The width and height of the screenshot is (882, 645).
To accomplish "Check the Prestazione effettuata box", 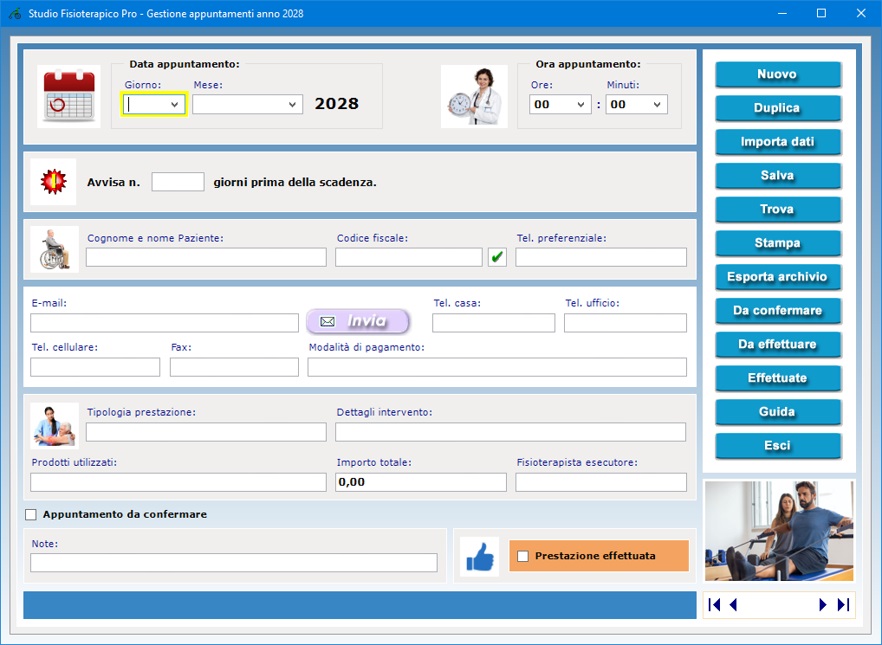I will 523,556.
